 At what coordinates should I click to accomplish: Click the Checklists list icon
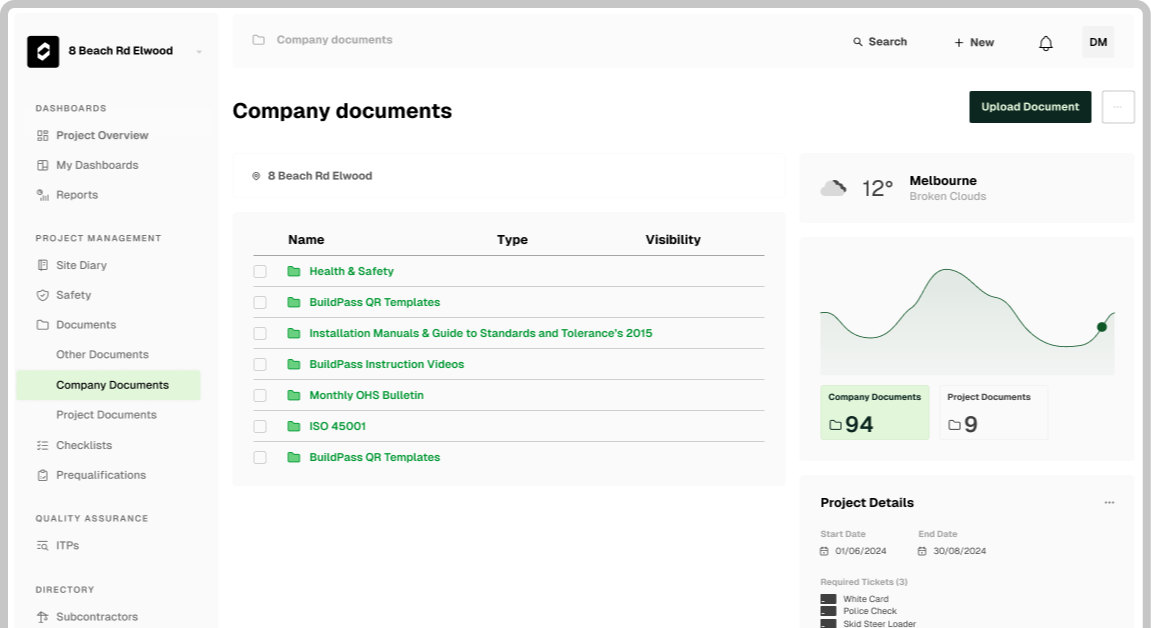(x=43, y=445)
